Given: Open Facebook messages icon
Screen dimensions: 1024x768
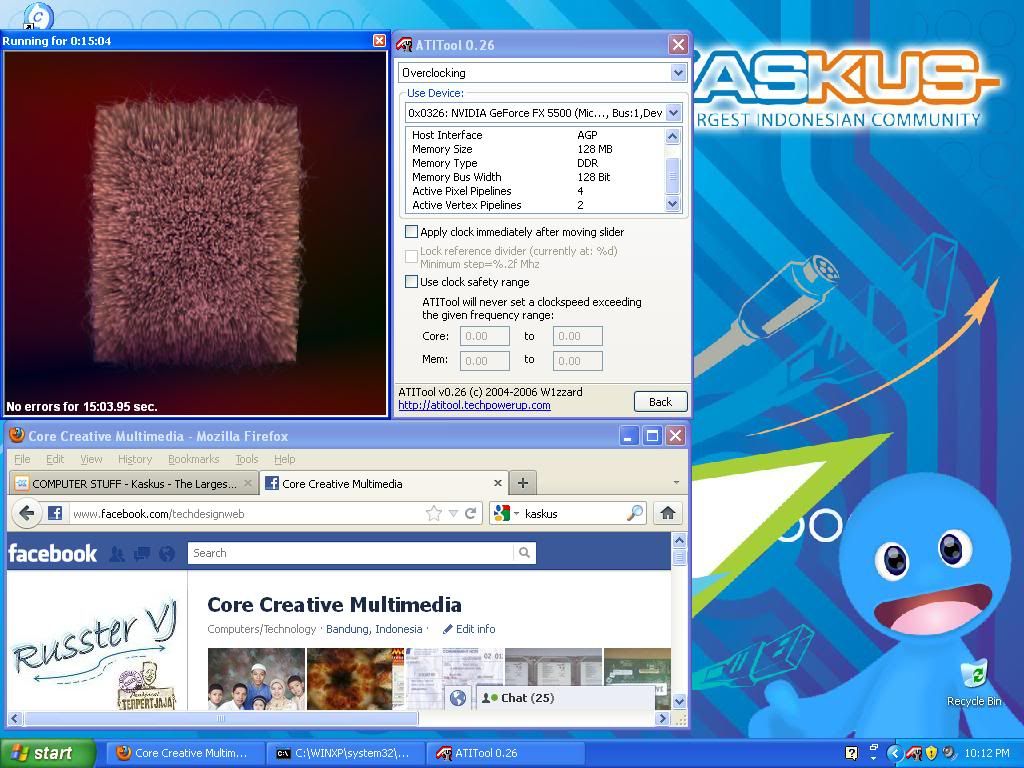Looking at the screenshot, I should tap(142, 554).
